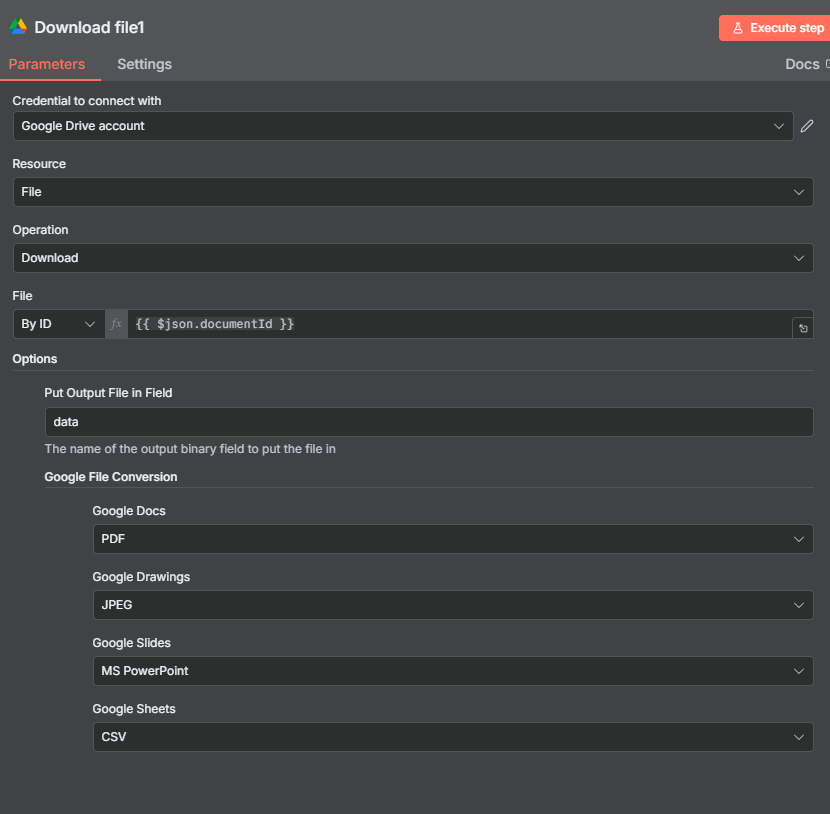Open Google Slides dropdown set to MS PowerPoint
Viewport: 830px width, 814px height.
point(453,671)
